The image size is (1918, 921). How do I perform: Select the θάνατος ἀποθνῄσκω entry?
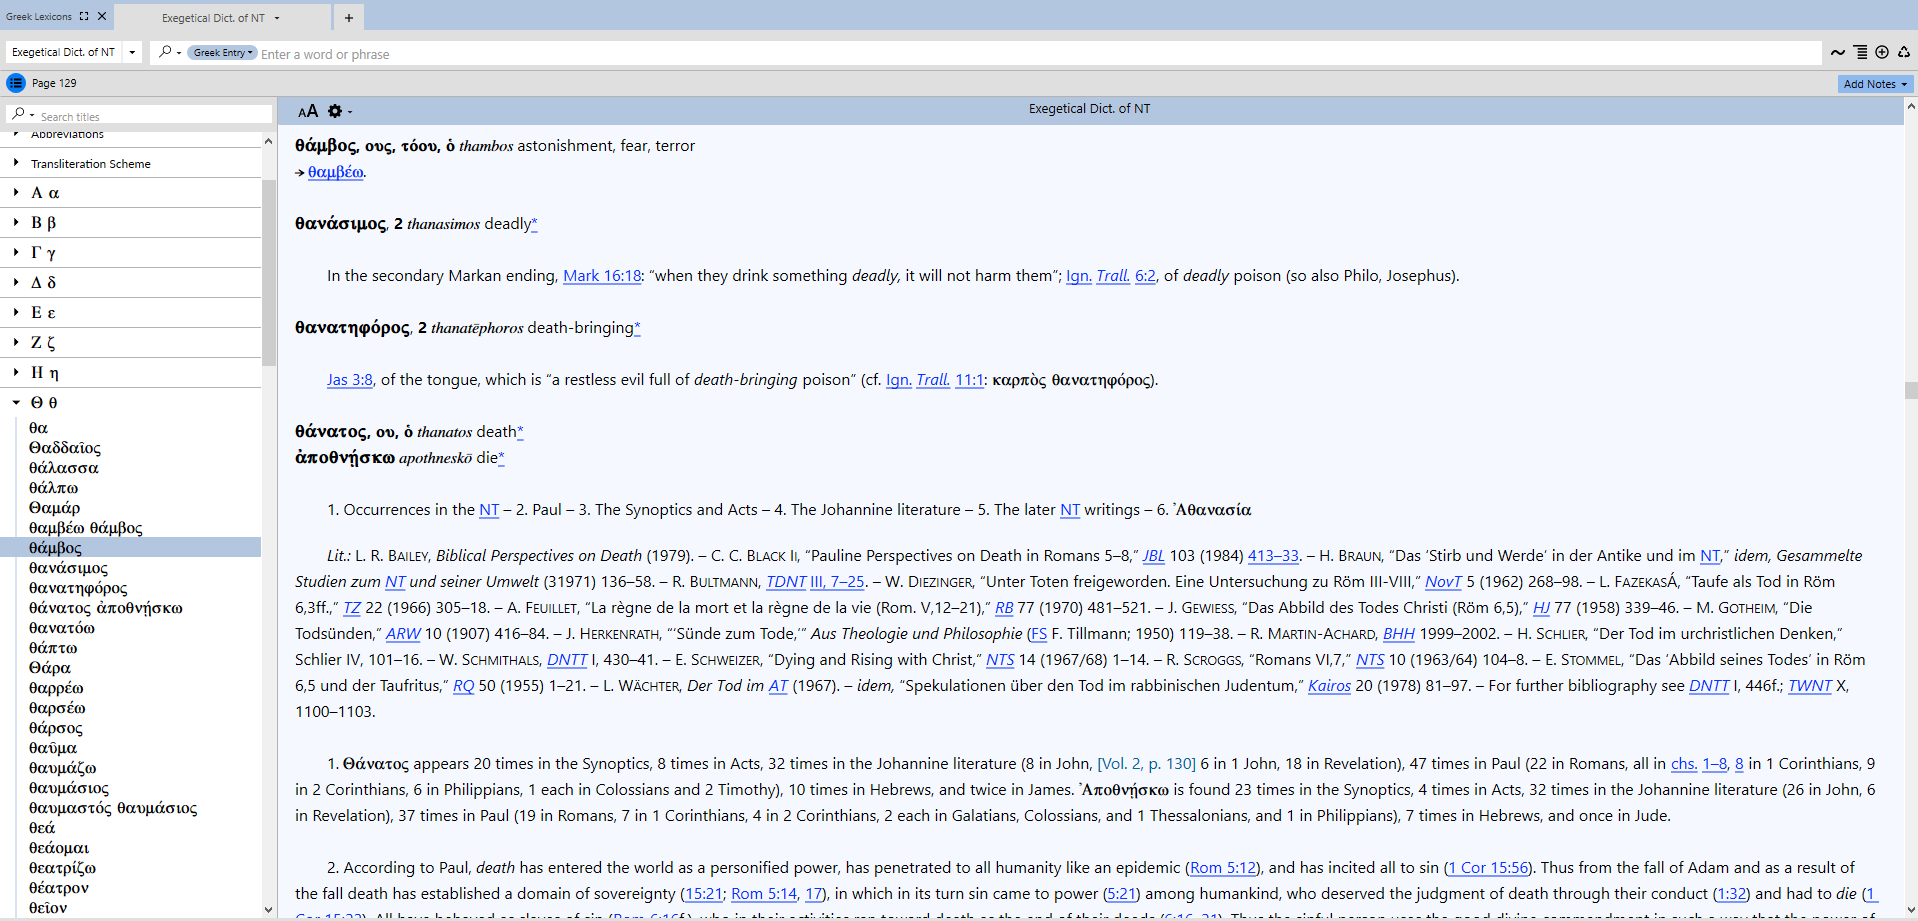coord(105,608)
